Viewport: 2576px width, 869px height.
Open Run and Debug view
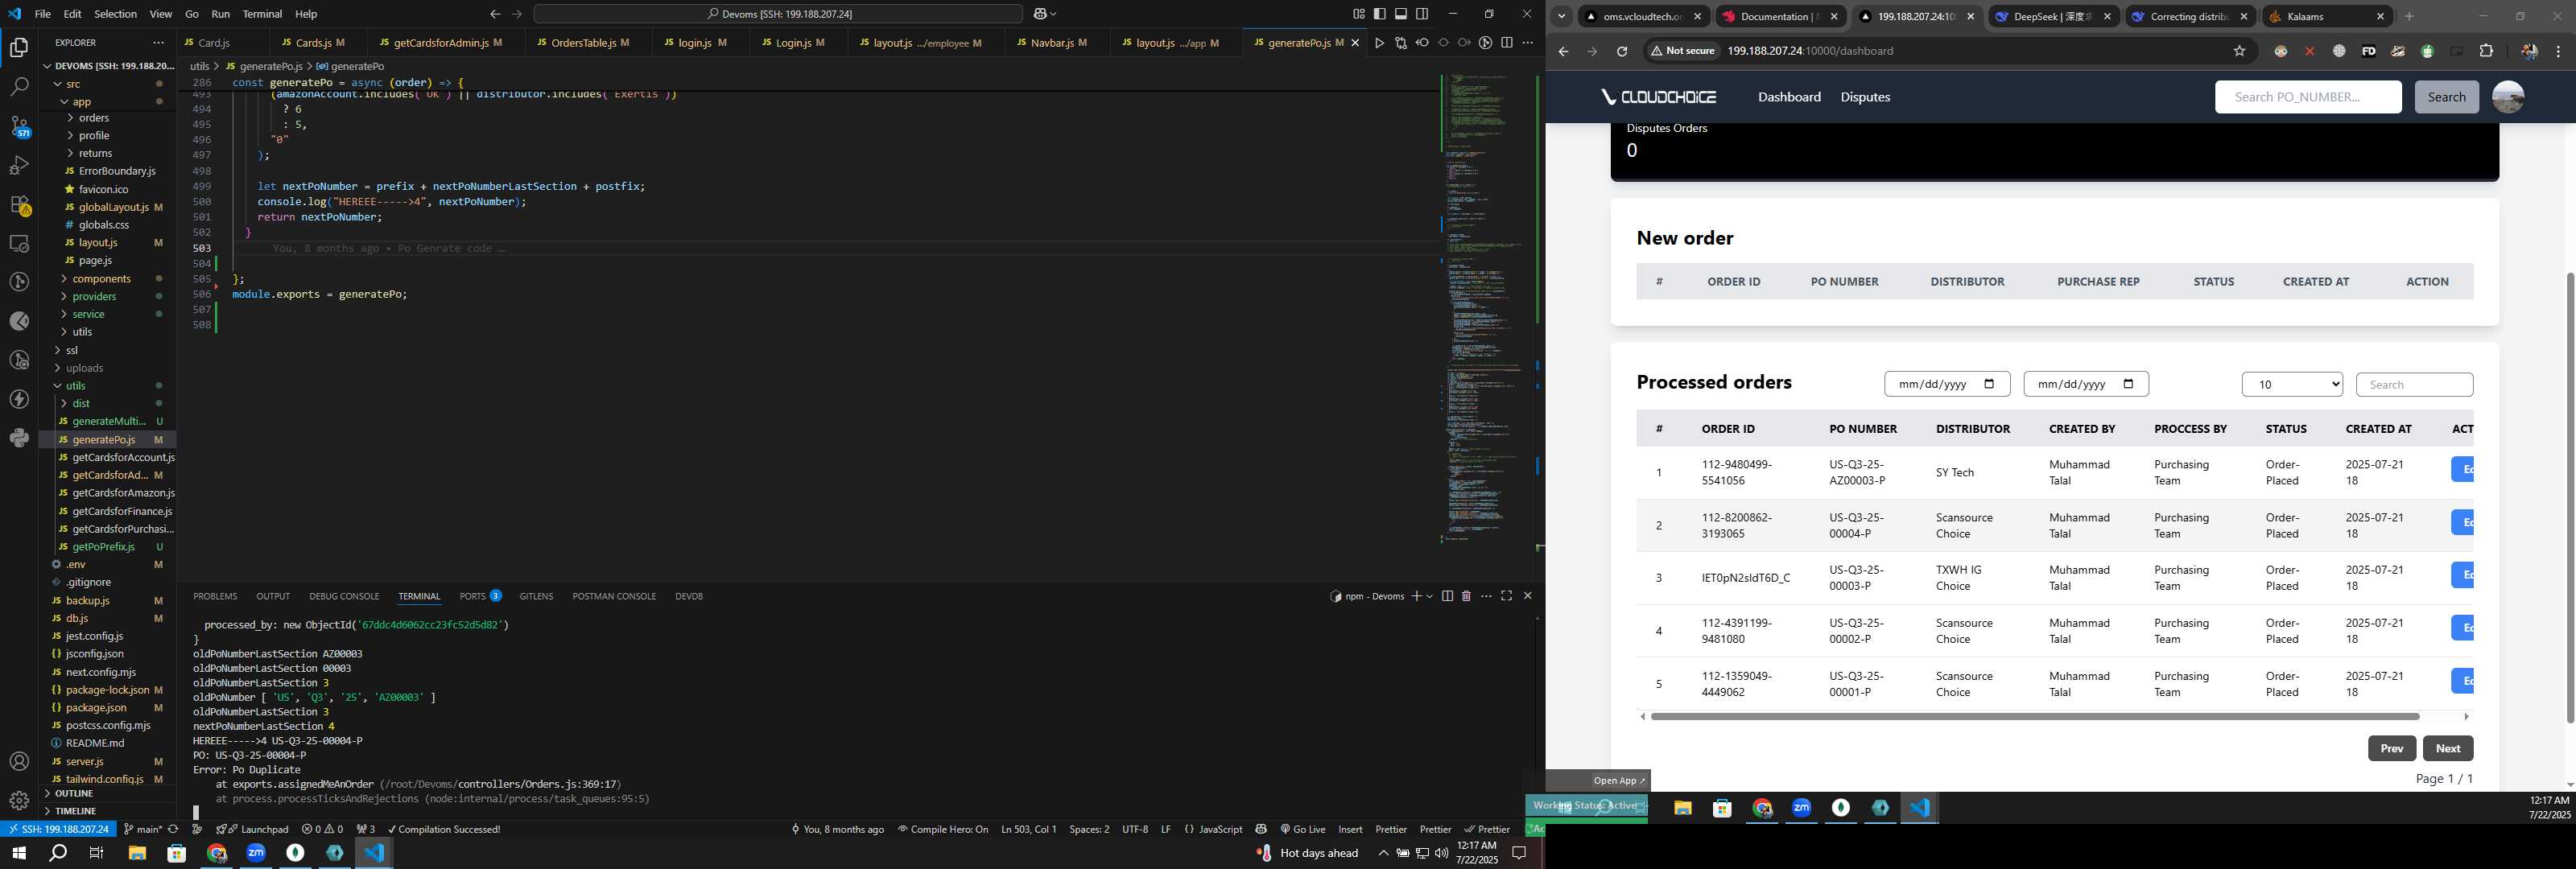pyautogui.click(x=19, y=165)
